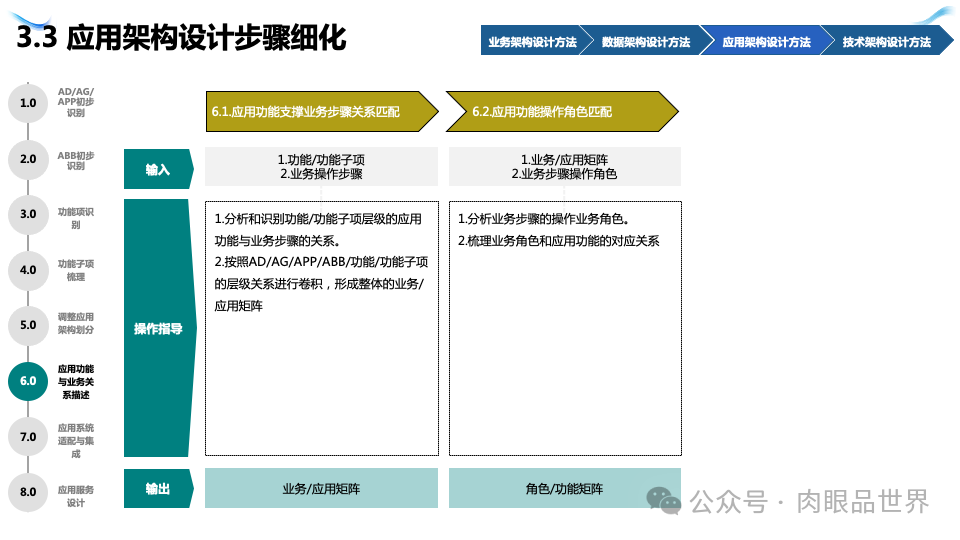Click the ABB初步识别 step label
The width and height of the screenshot is (960, 540).
pyautogui.click(x=76, y=160)
